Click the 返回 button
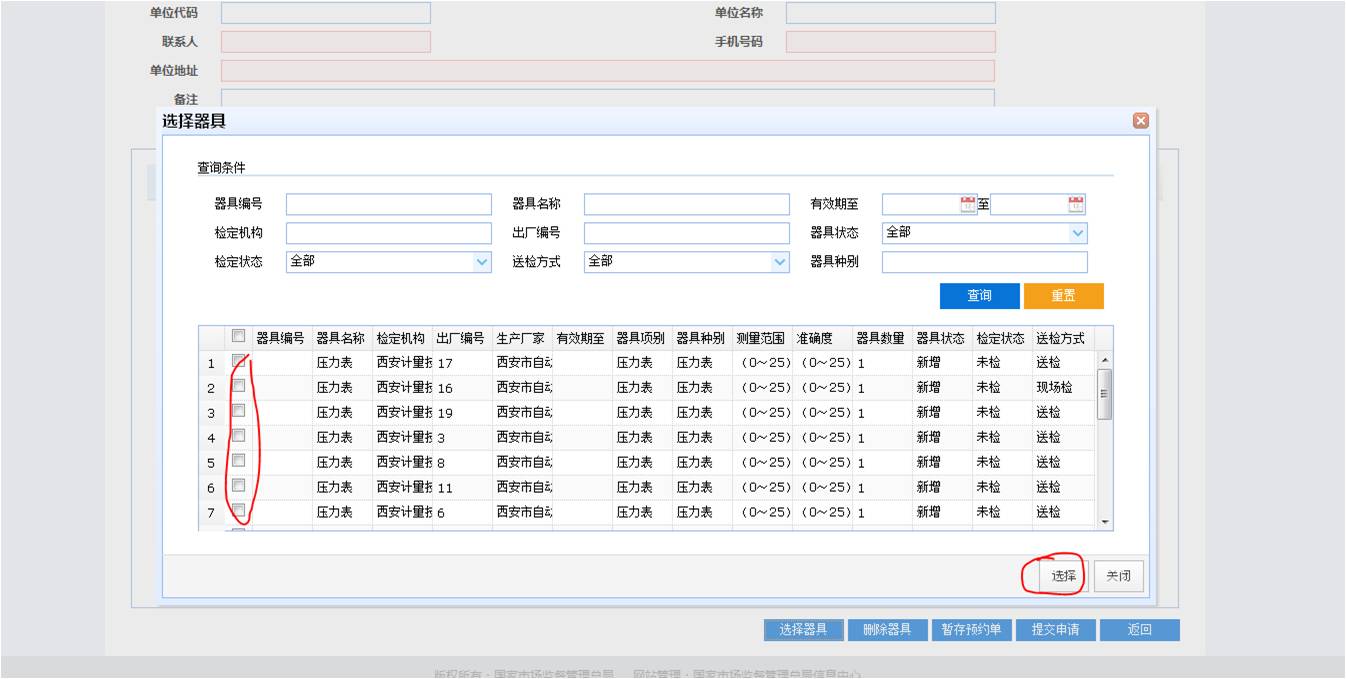The image size is (1346, 679). 1140,630
